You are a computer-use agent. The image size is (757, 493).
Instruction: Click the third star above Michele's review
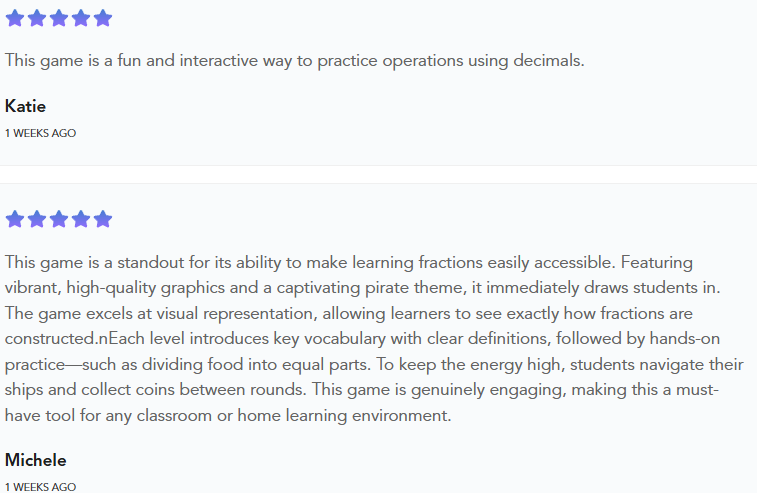59,219
